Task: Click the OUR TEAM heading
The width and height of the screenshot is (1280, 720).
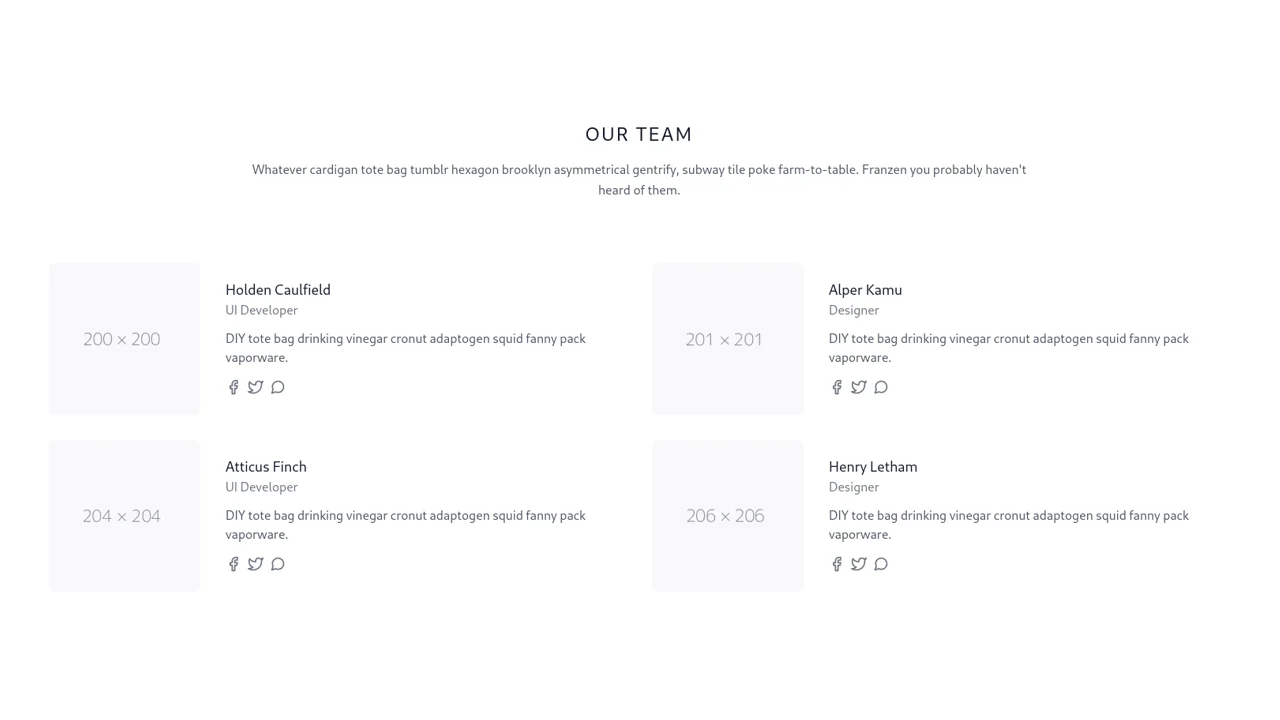Action: click(639, 134)
